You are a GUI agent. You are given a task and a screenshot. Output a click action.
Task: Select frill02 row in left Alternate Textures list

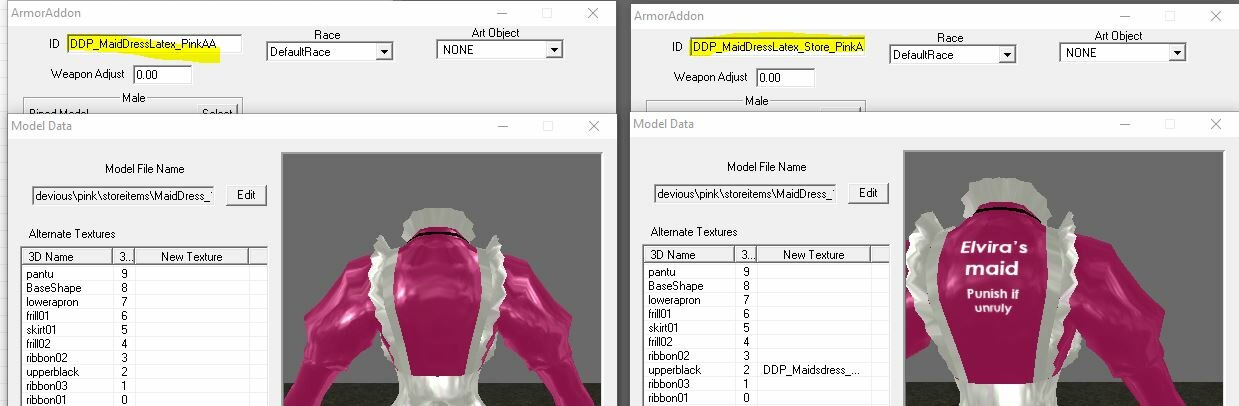click(x=144, y=342)
